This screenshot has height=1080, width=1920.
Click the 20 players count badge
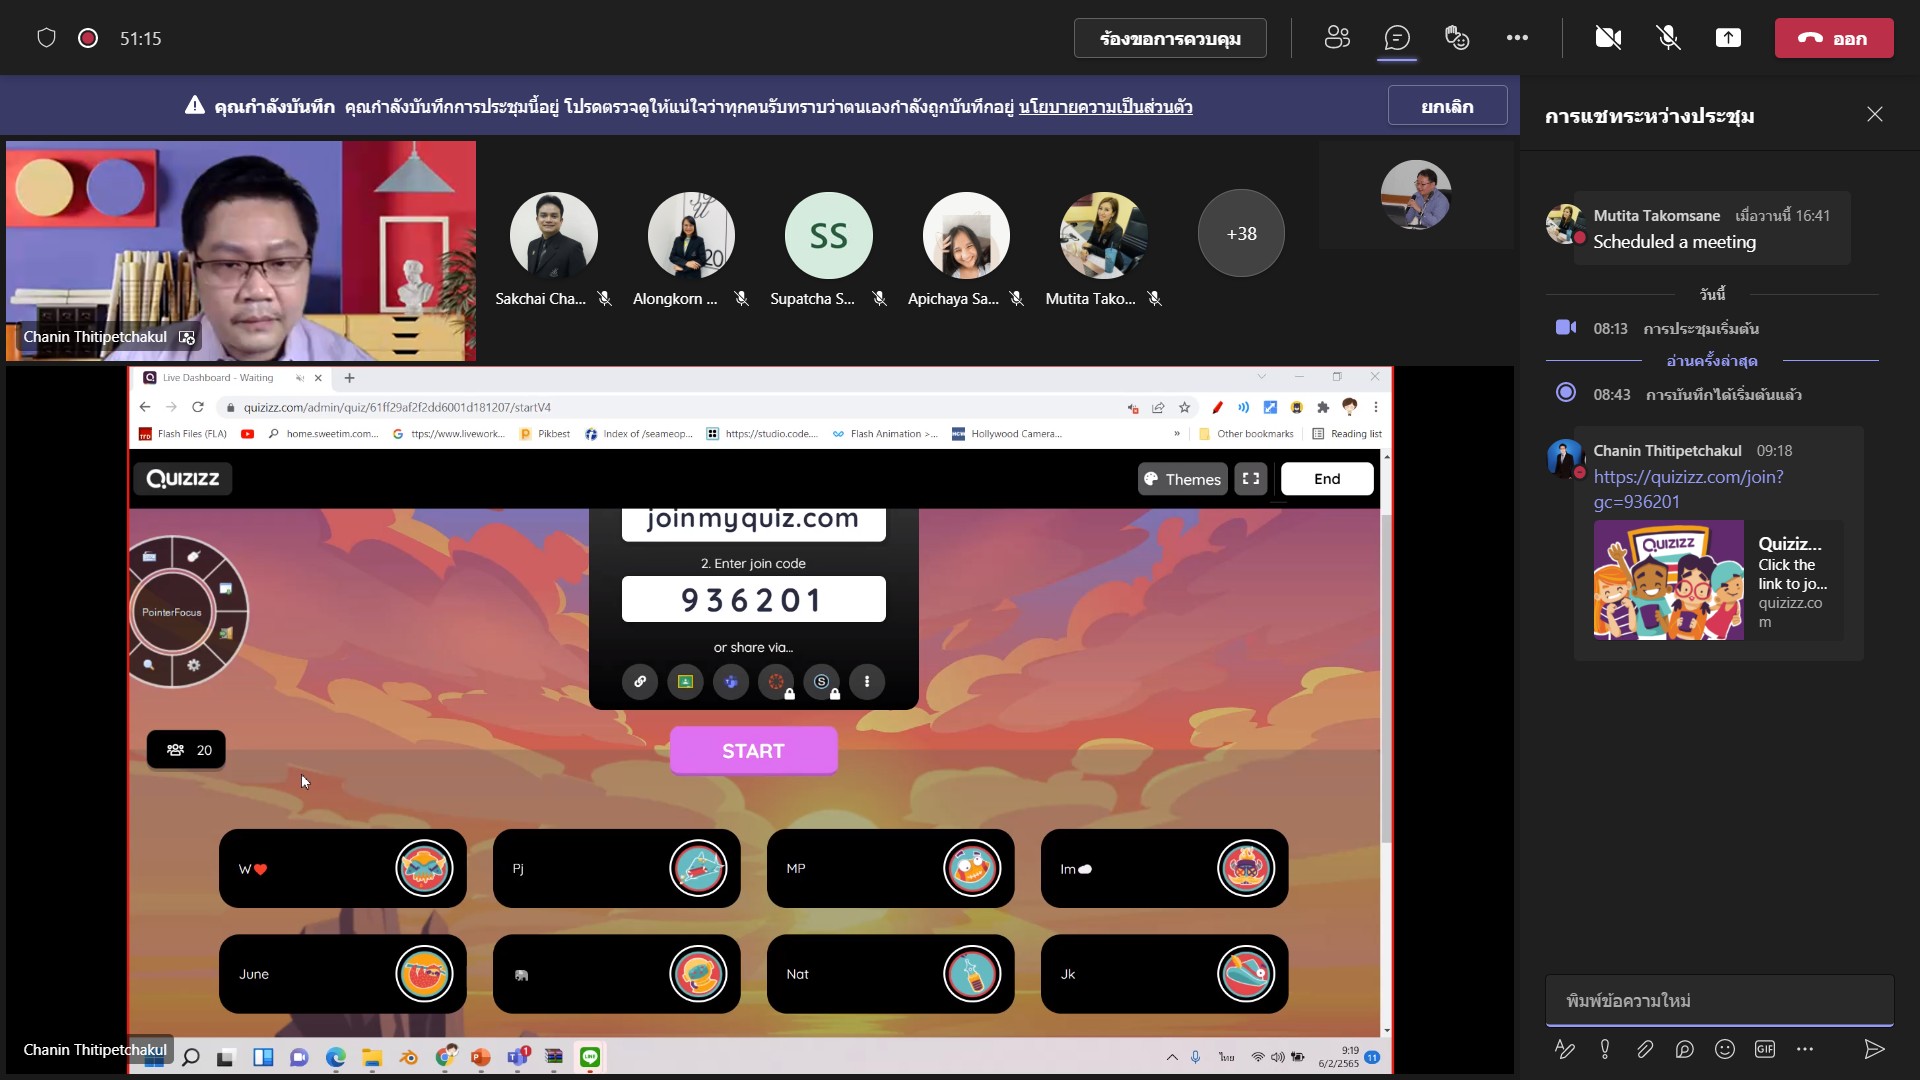pyautogui.click(x=187, y=750)
